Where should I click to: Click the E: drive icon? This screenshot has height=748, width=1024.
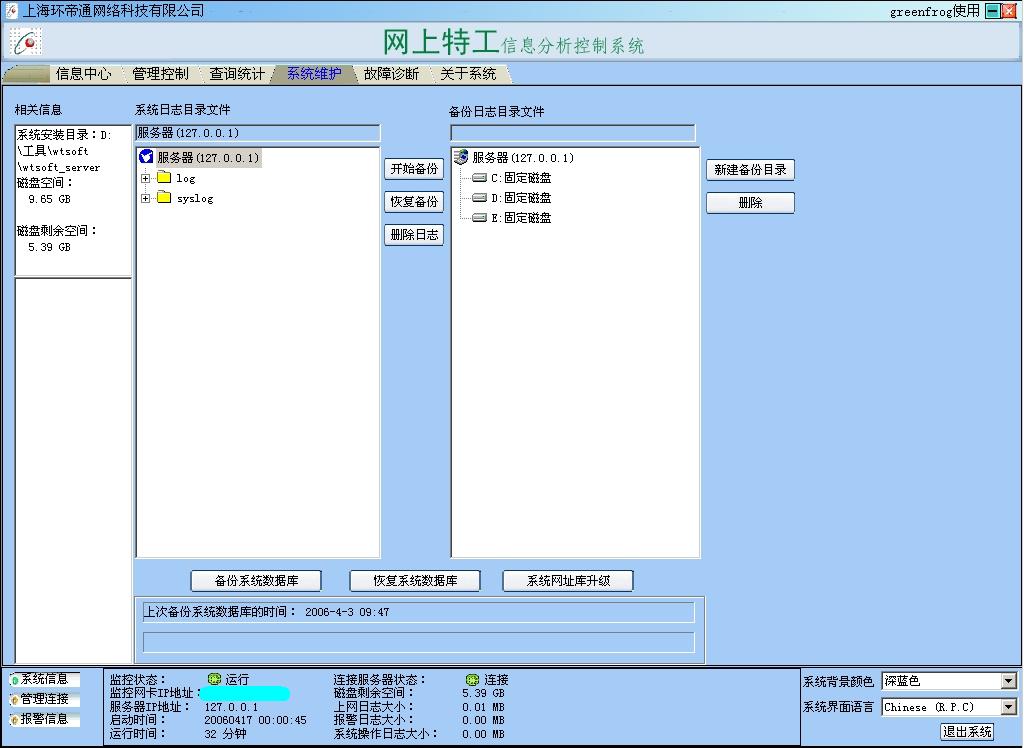click(479, 218)
